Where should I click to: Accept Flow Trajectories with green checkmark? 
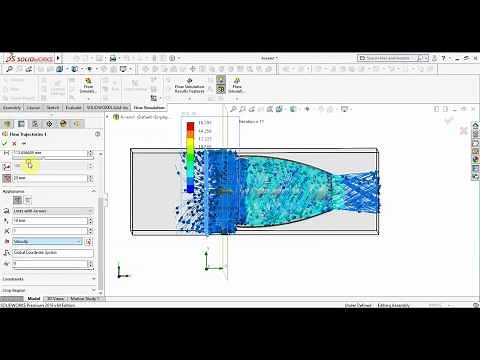(5, 143)
